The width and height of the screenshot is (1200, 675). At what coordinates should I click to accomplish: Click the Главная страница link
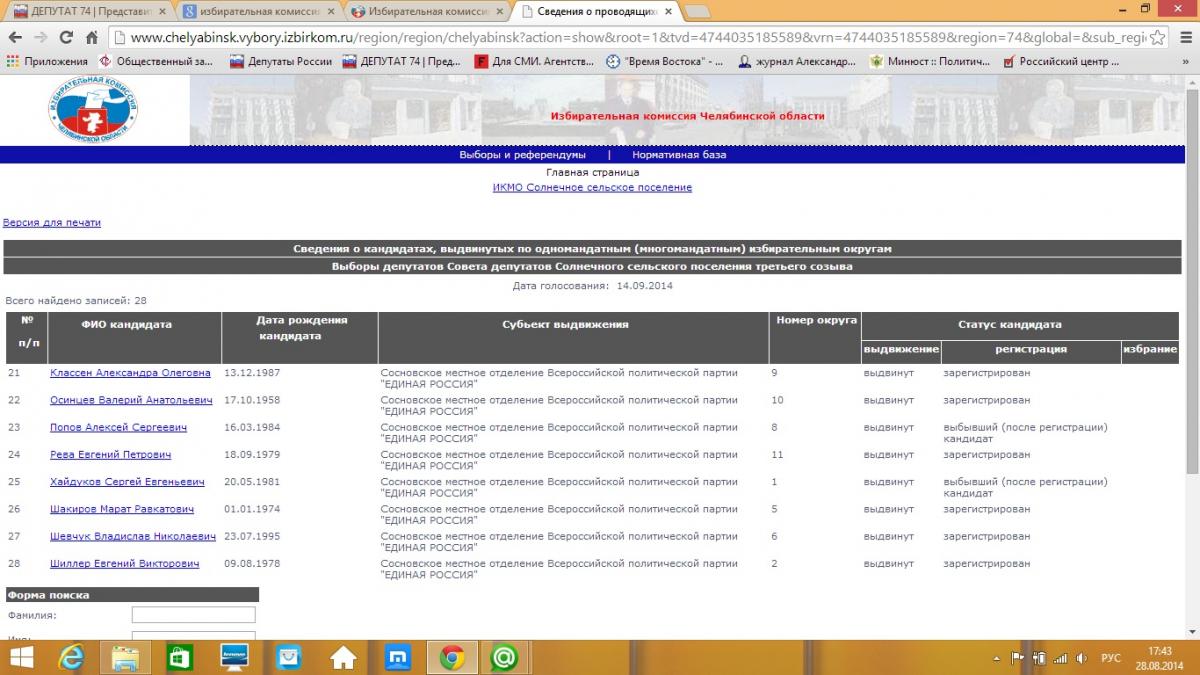[x=592, y=172]
